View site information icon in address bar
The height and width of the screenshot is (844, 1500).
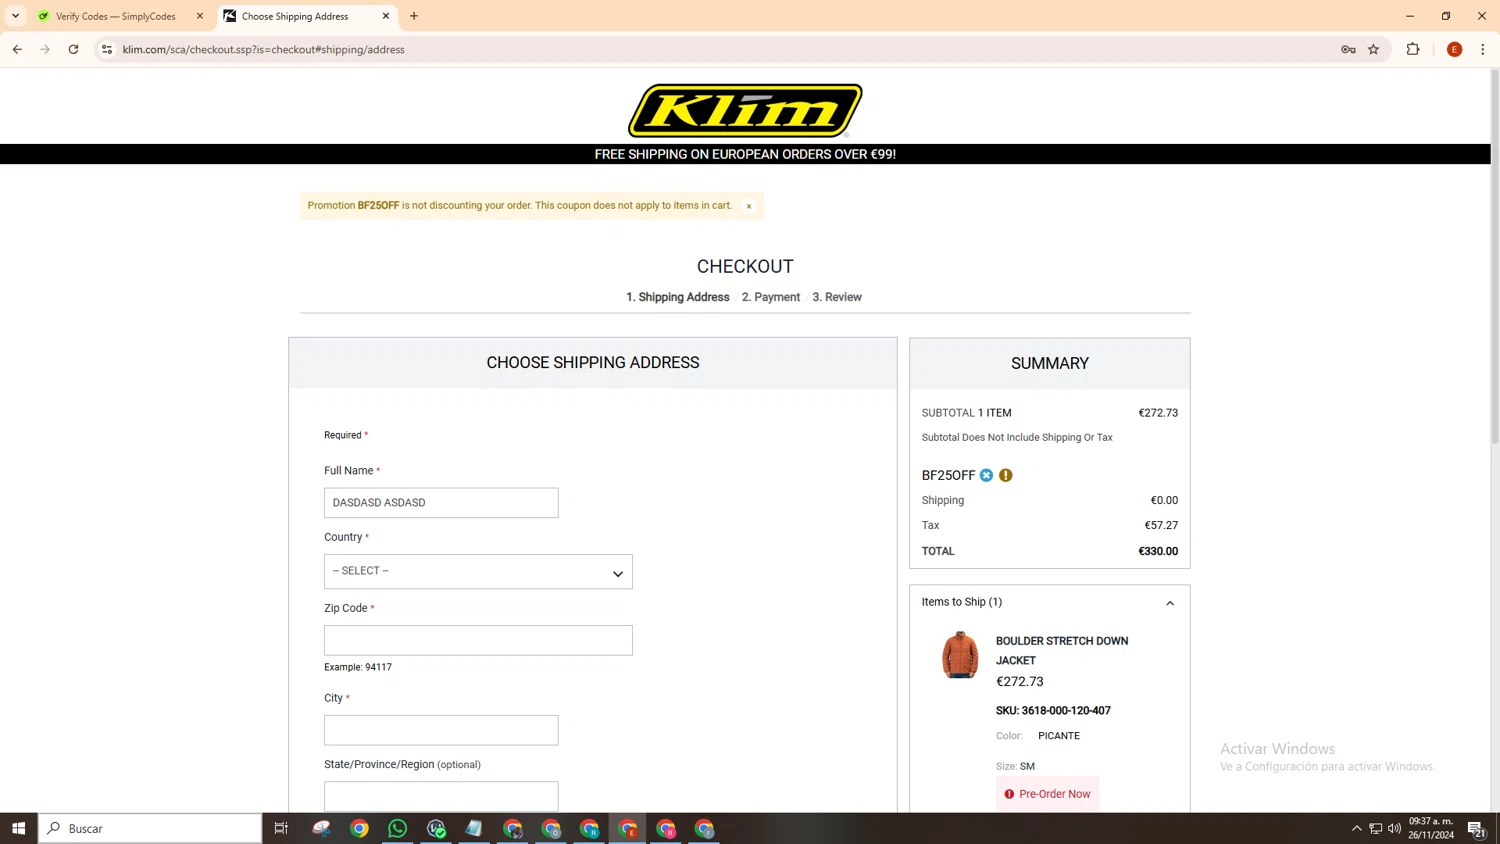point(107,49)
